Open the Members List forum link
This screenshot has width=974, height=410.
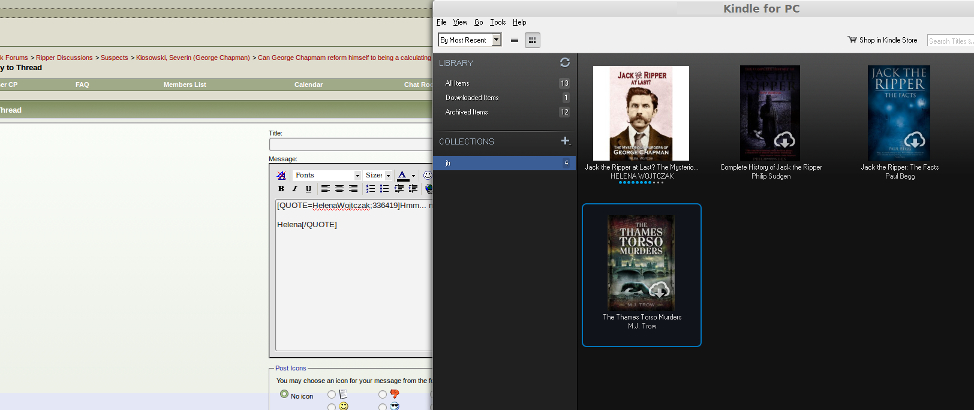(185, 85)
